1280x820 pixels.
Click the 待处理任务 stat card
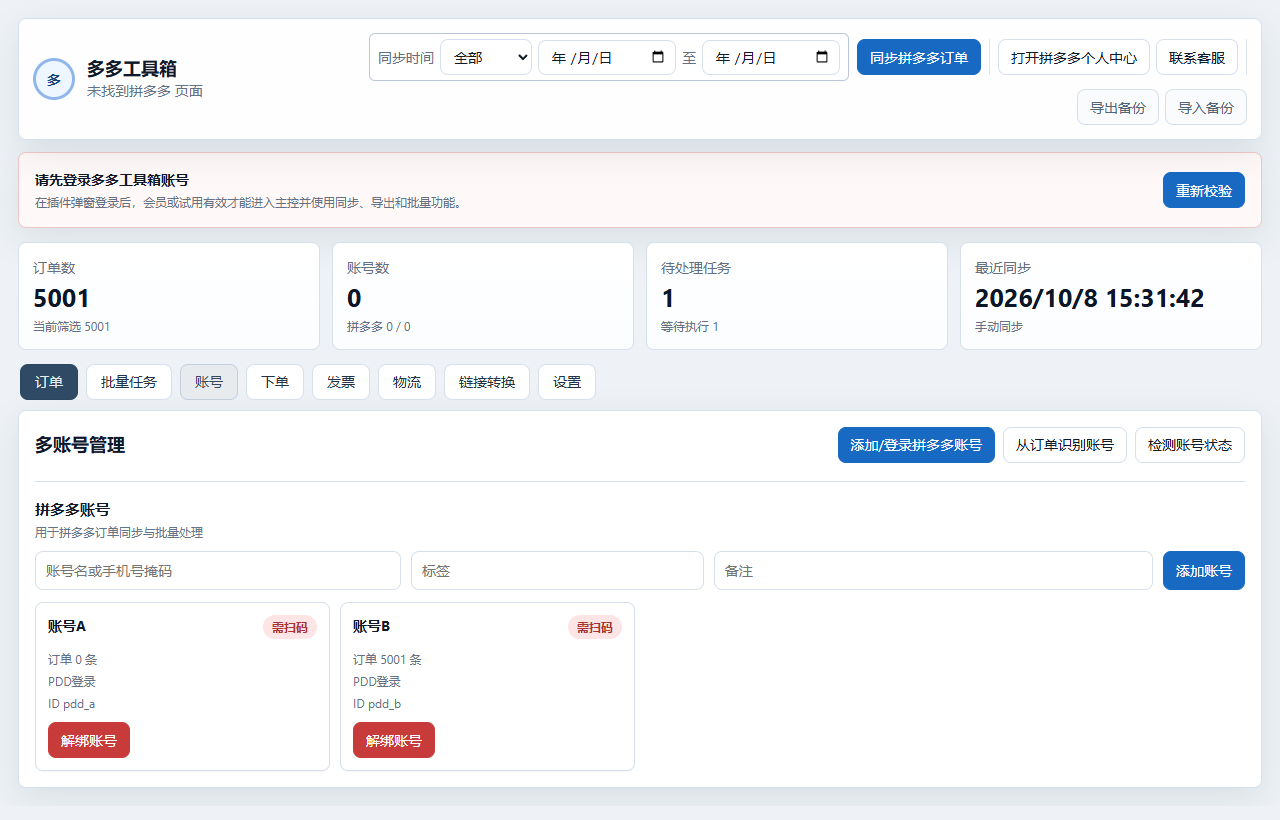point(797,296)
